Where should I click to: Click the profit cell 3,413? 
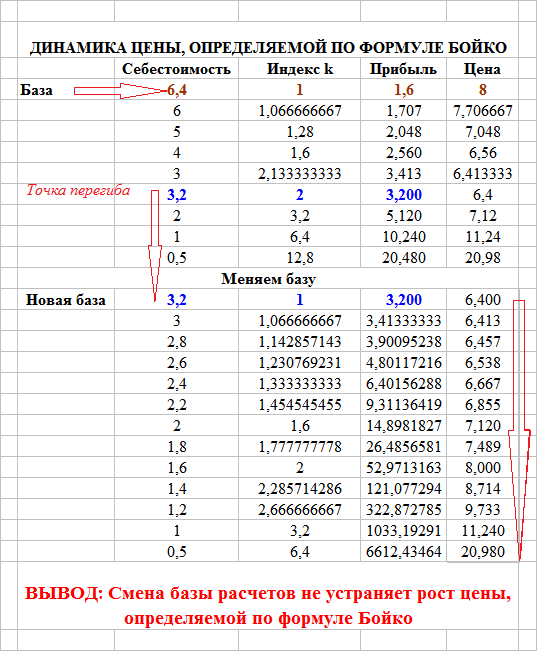point(403,173)
